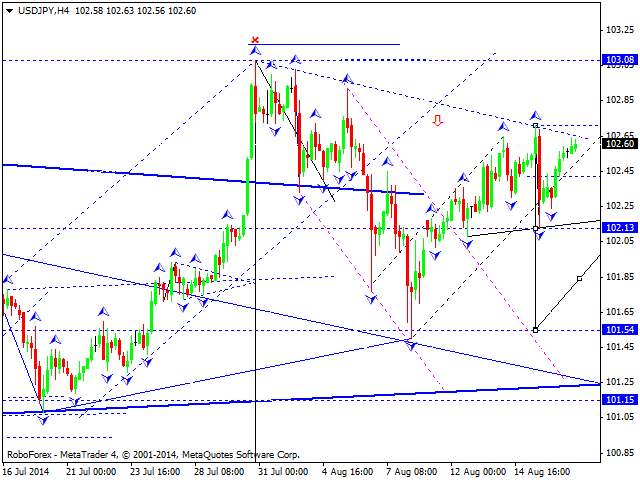Image resolution: width=640 pixels, height=480 pixels.
Task: Click the RoboForex MetaTrader 4 copyright text
Action: click(x=153, y=454)
